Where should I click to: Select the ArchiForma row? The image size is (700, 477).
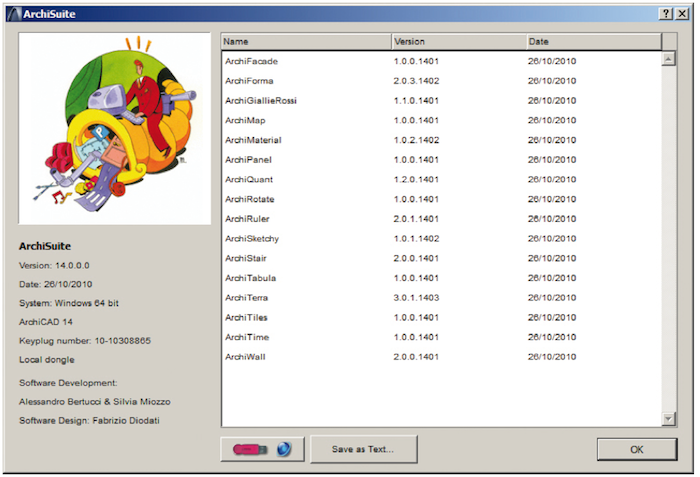pyautogui.click(x=441, y=81)
